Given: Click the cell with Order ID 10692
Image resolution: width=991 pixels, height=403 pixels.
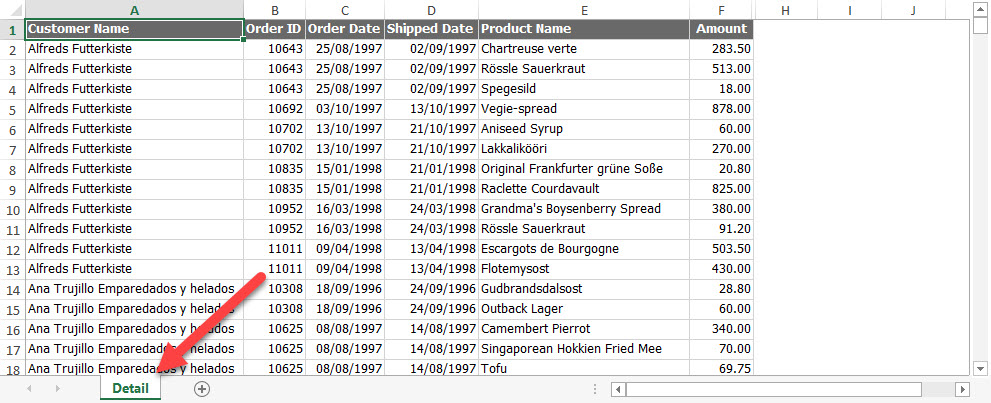Looking at the screenshot, I should point(274,109).
